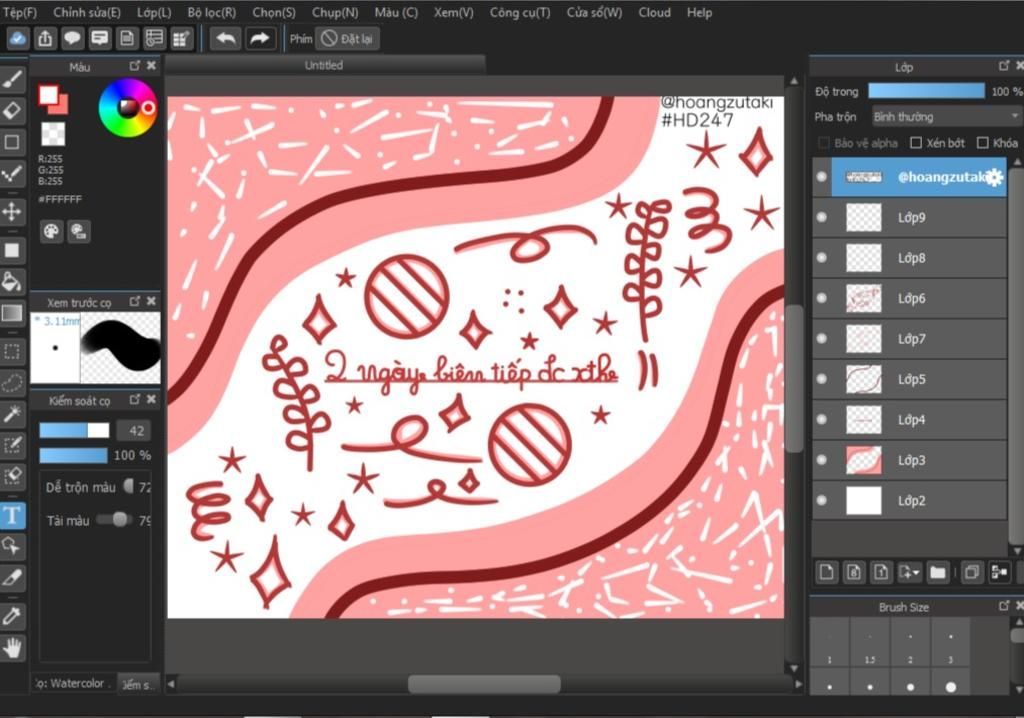Click the color wheel picker
Image resolution: width=1024 pixels, height=718 pixels.
pos(127,107)
